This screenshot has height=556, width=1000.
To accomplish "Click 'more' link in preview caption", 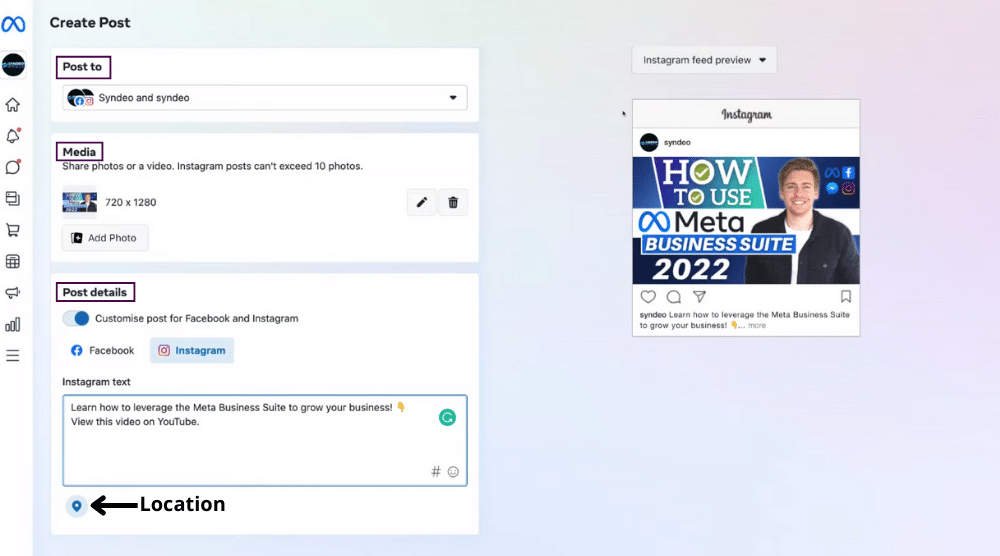I will (757, 325).
